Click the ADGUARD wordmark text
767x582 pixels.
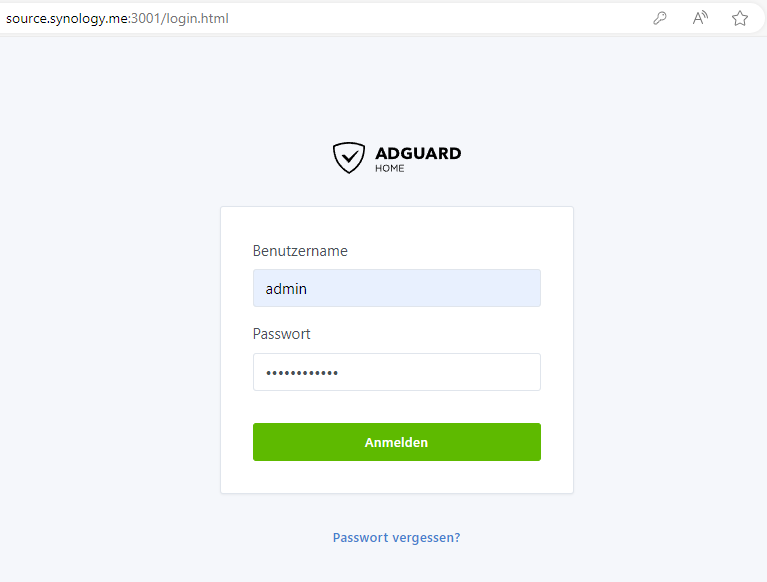point(418,153)
